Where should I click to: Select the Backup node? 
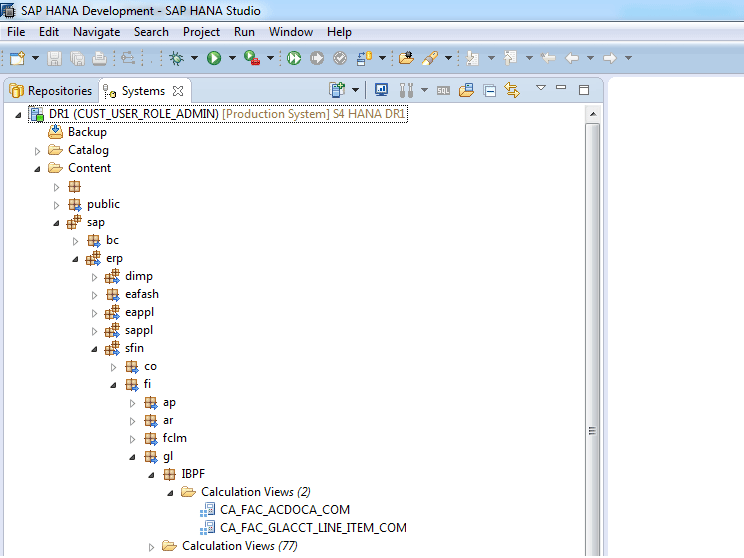tap(87, 132)
